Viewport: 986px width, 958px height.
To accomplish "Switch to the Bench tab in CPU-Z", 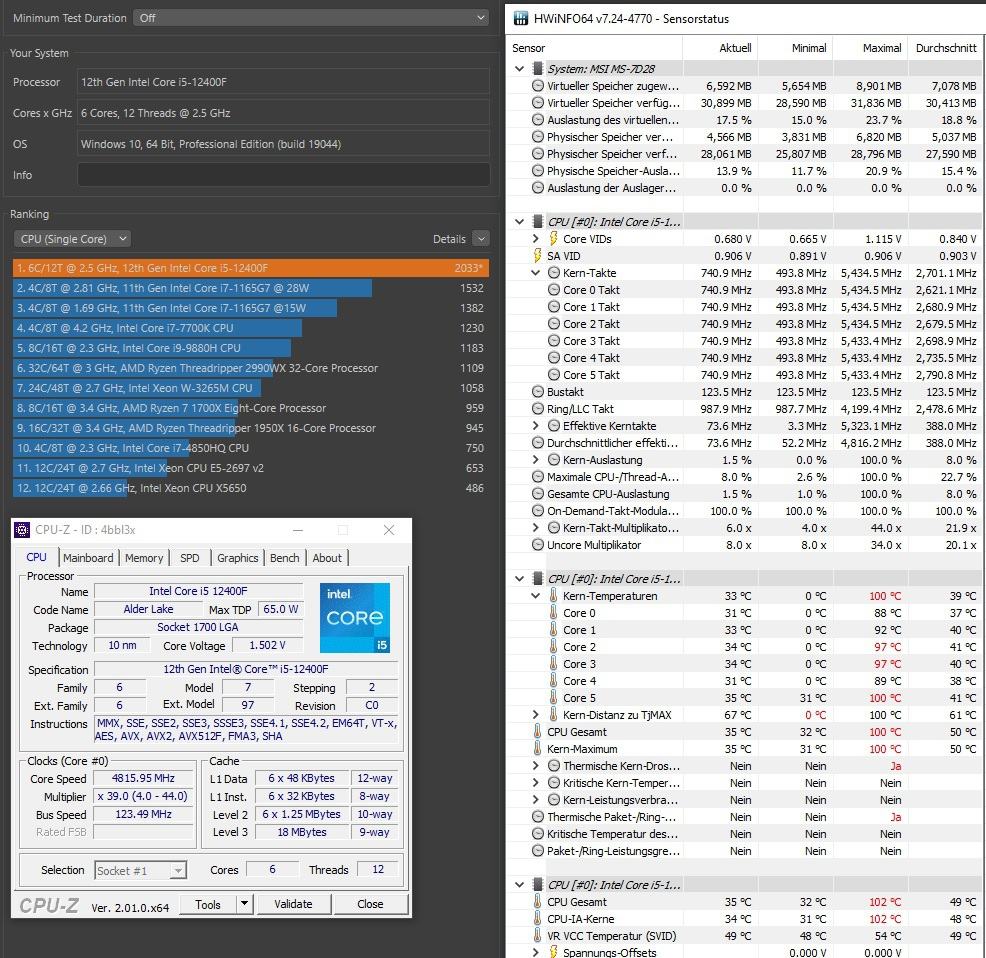I will [x=285, y=558].
